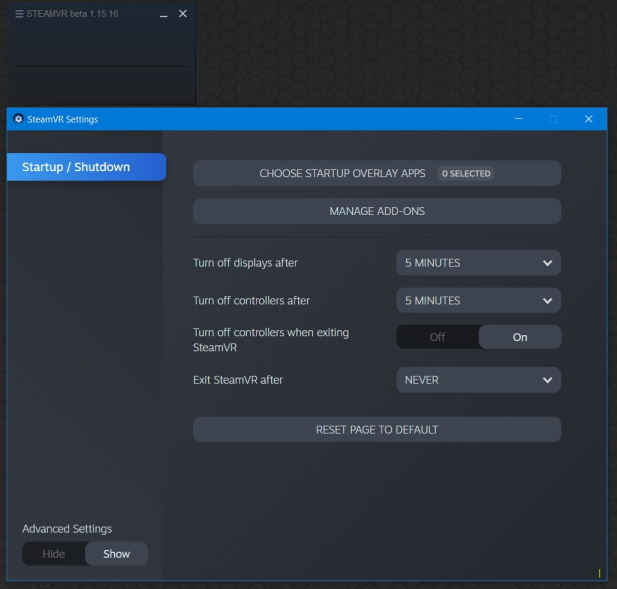The image size is (617, 589).
Task: Click the SteamVR Settings gear icon
Action: point(18,119)
